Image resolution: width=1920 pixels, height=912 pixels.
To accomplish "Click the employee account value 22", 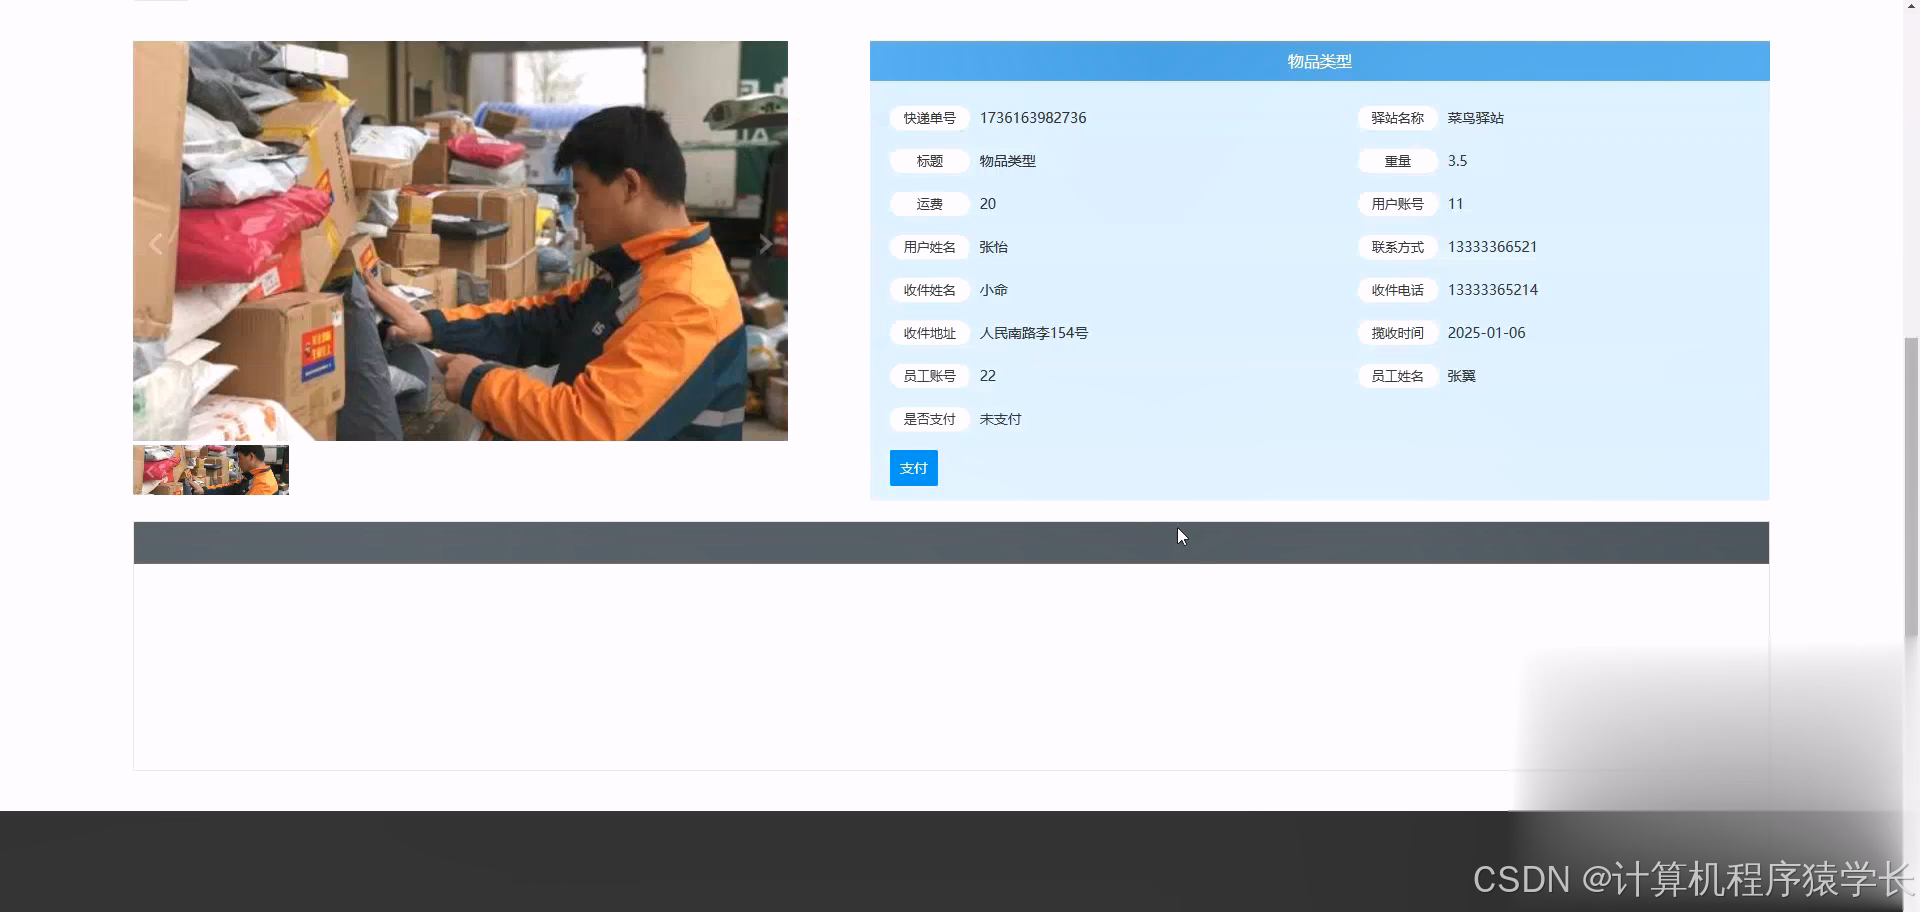I will click(x=987, y=376).
